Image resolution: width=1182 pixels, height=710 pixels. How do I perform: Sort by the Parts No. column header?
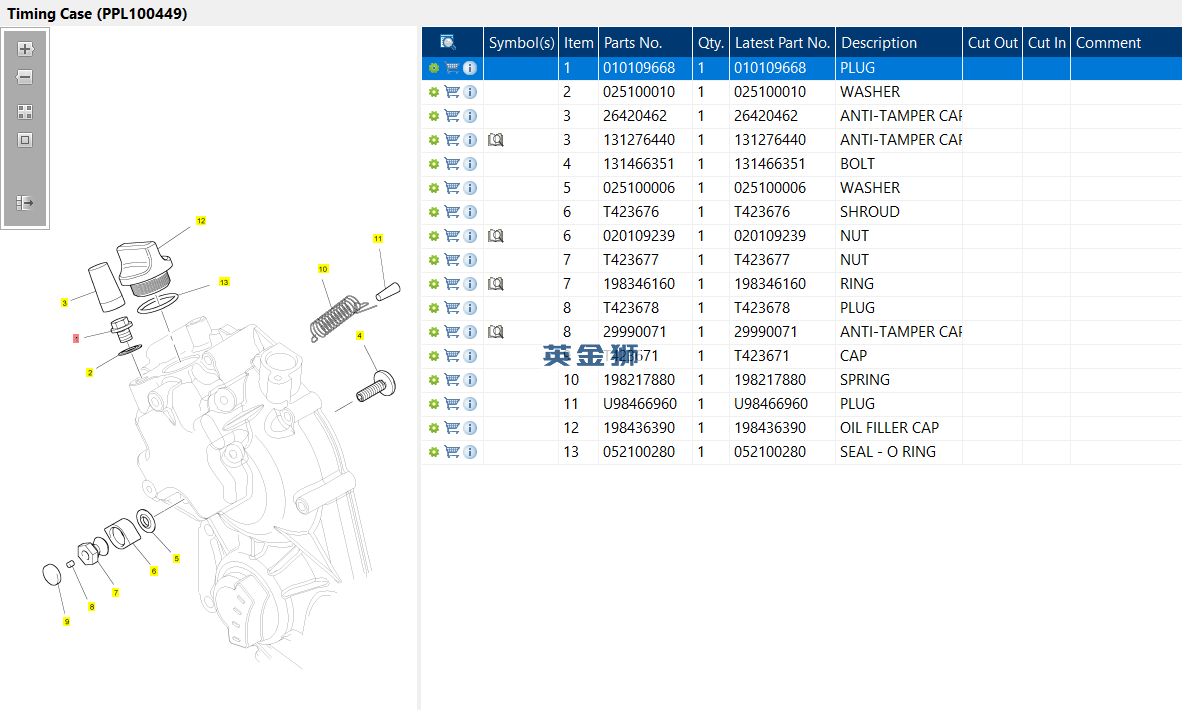click(645, 42)
